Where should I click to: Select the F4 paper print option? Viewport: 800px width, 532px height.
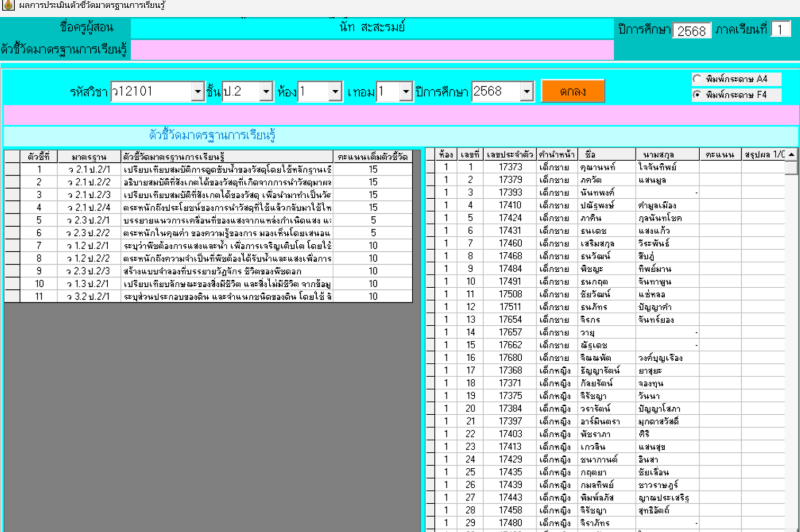tap(697, 94)
